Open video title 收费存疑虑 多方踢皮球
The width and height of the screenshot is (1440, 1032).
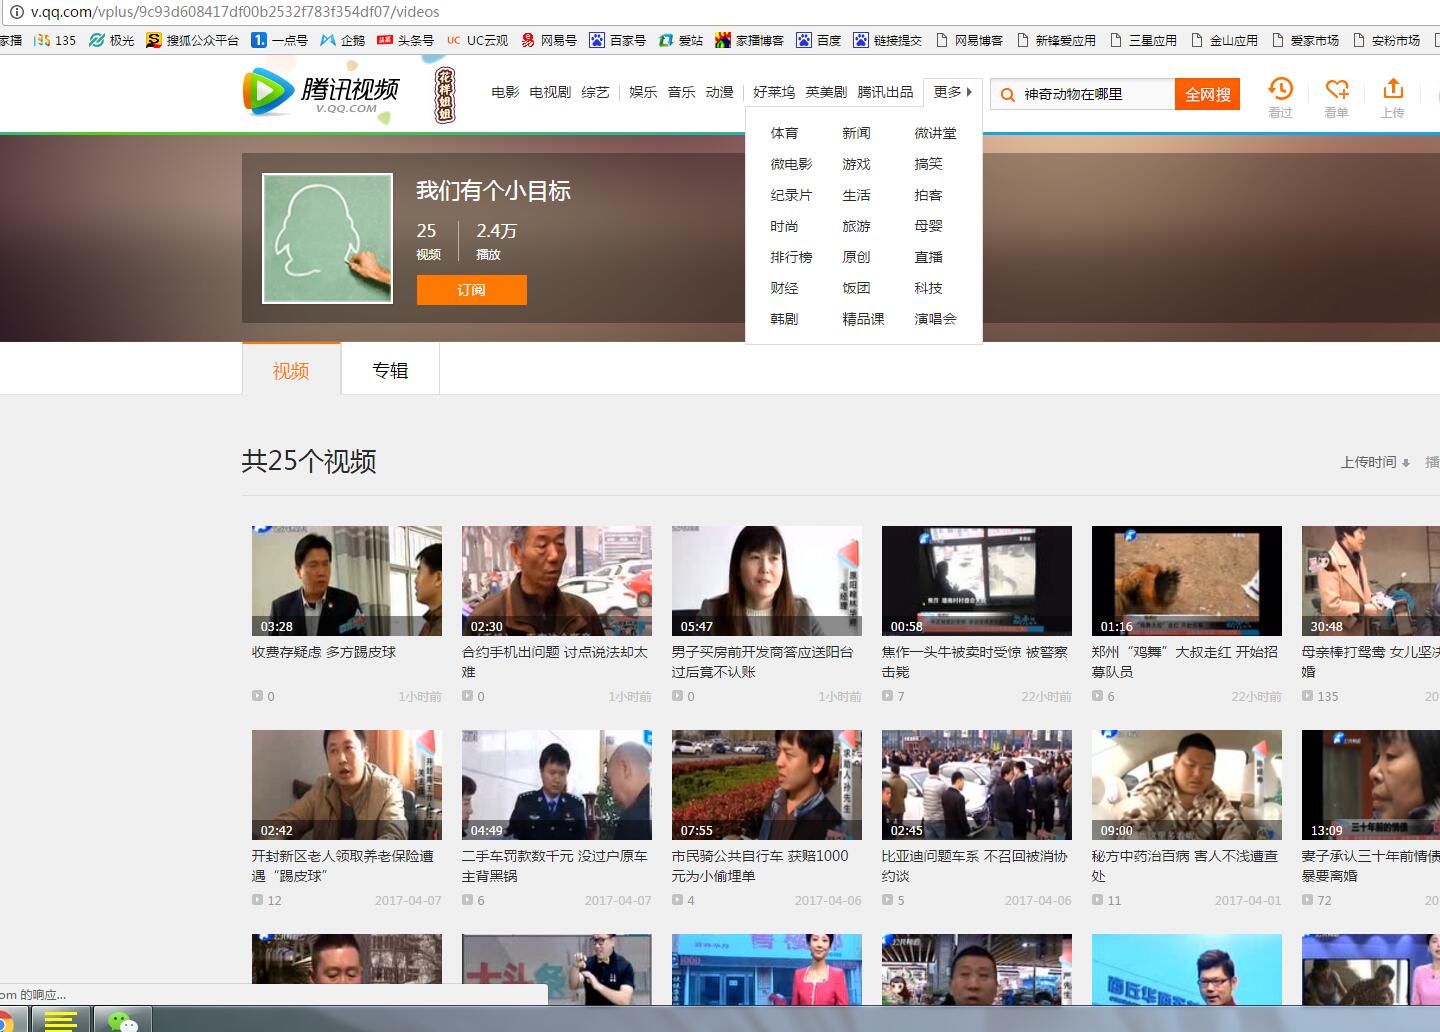click(x=324, y=652)
